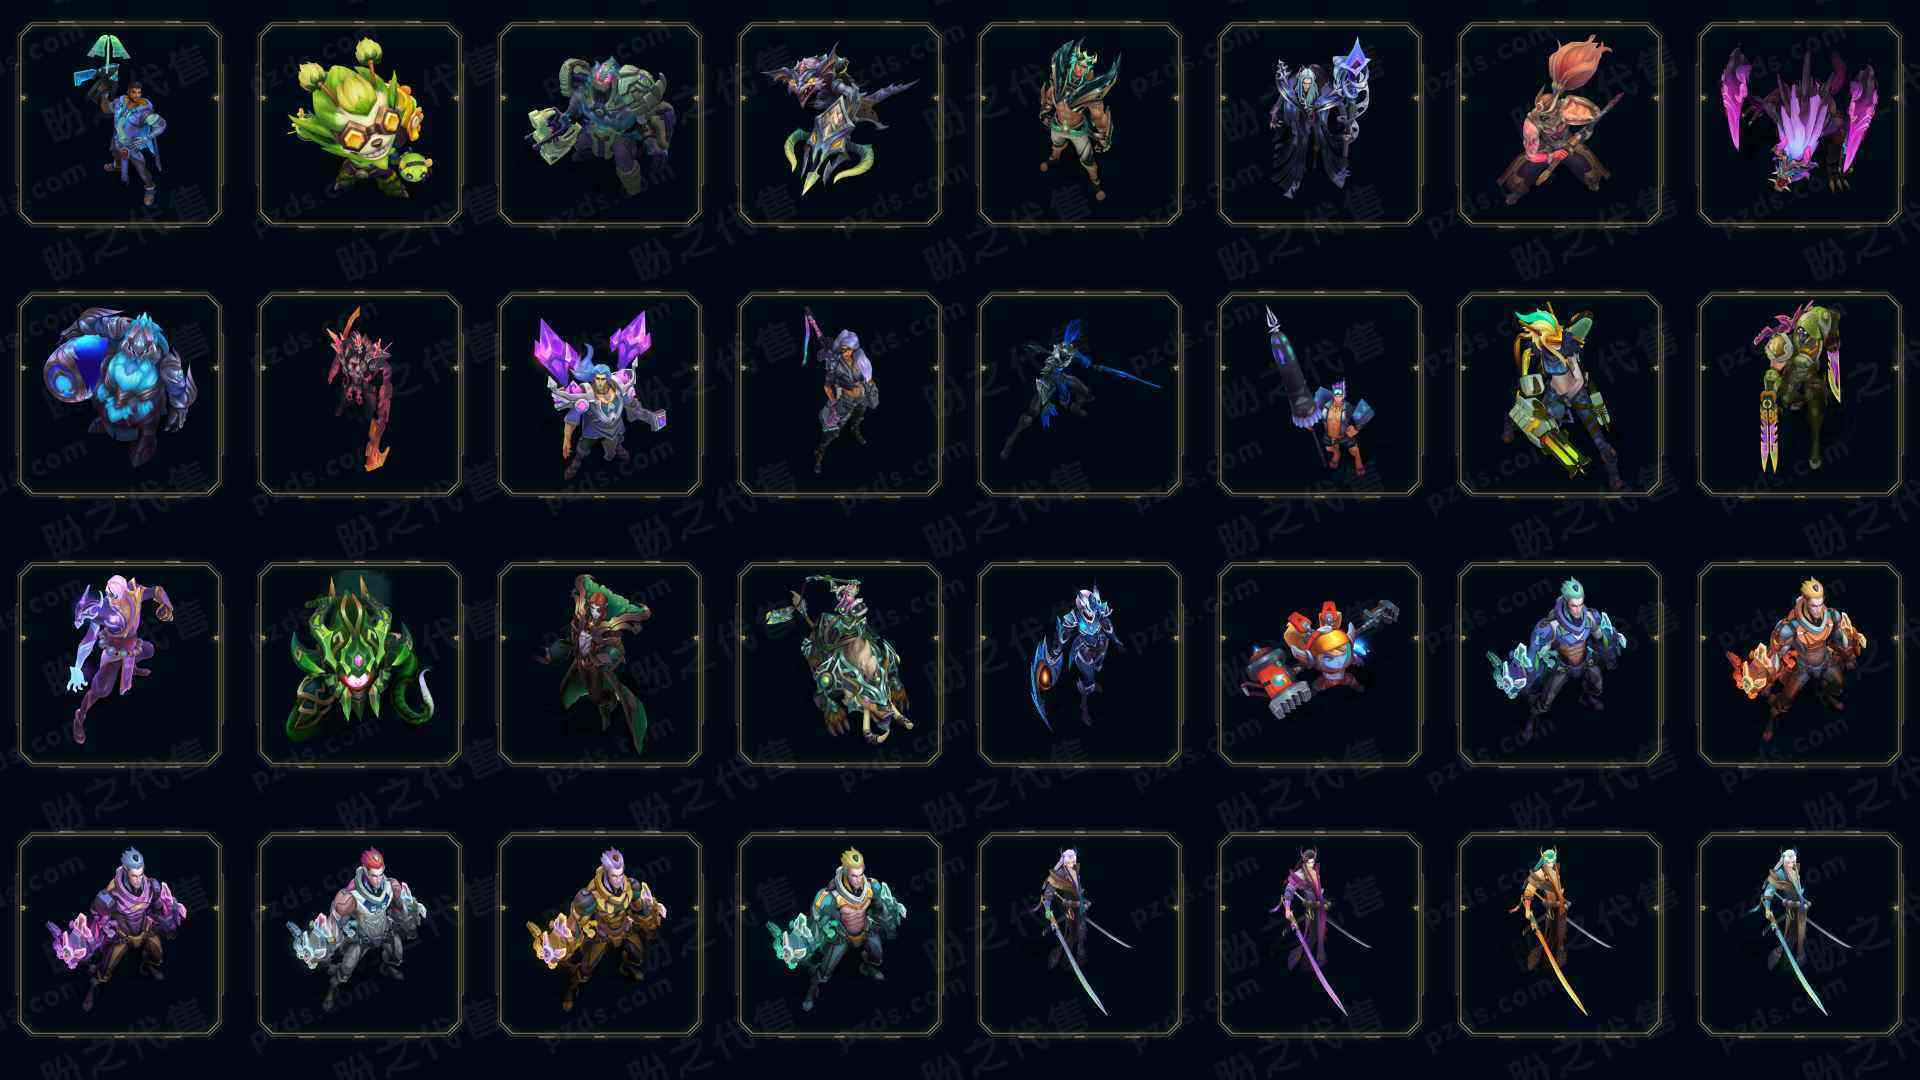The width and height of the screenshot is (1920, 1080).
Task: Pick the olive green twin-blade fighter skin
Action: click(x=1800, y=394)
